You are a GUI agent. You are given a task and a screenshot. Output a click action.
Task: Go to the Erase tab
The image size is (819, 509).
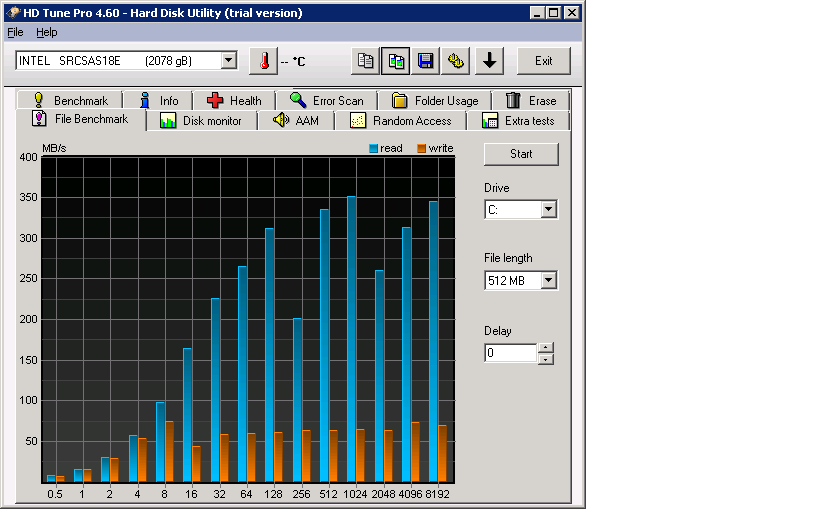[x=531, y=100]
